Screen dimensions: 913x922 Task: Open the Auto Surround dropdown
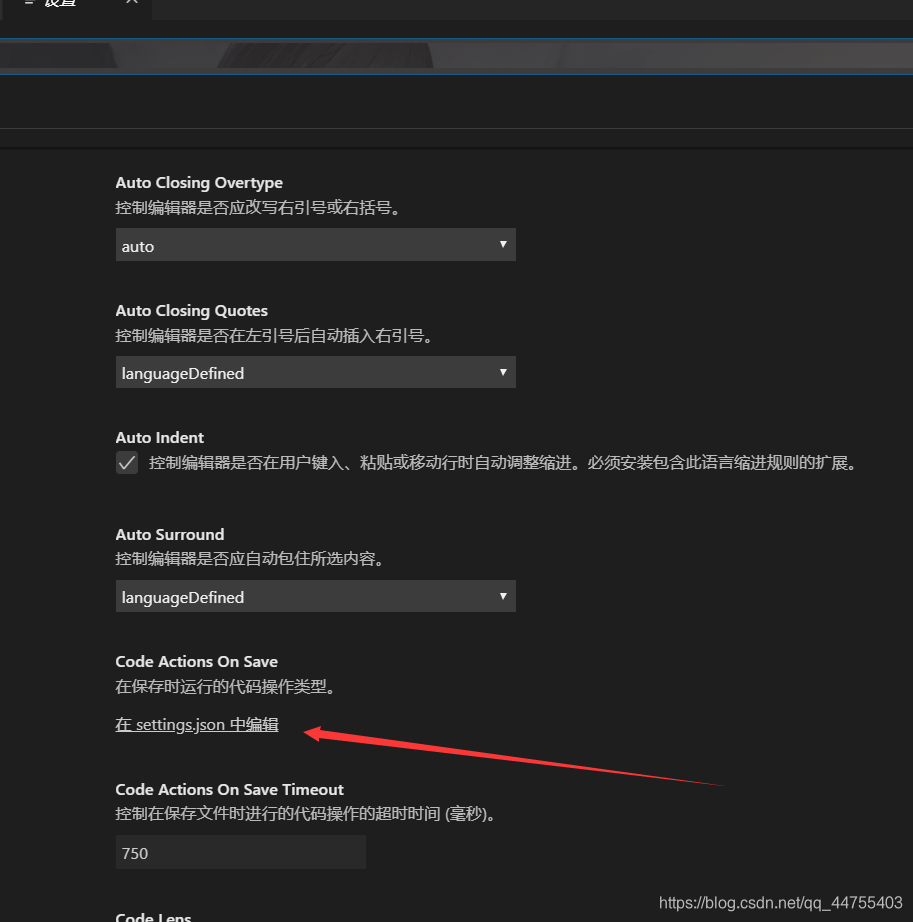tap(316, 596)
